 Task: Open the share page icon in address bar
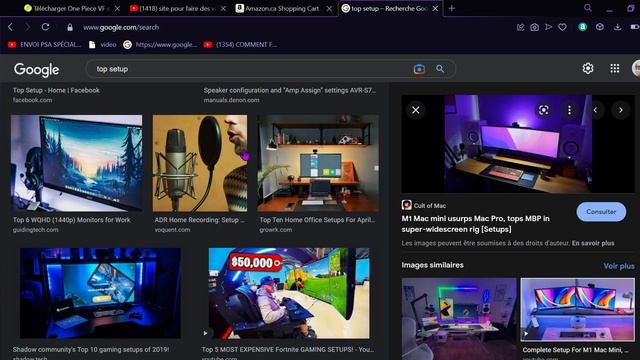pos(520,27)
